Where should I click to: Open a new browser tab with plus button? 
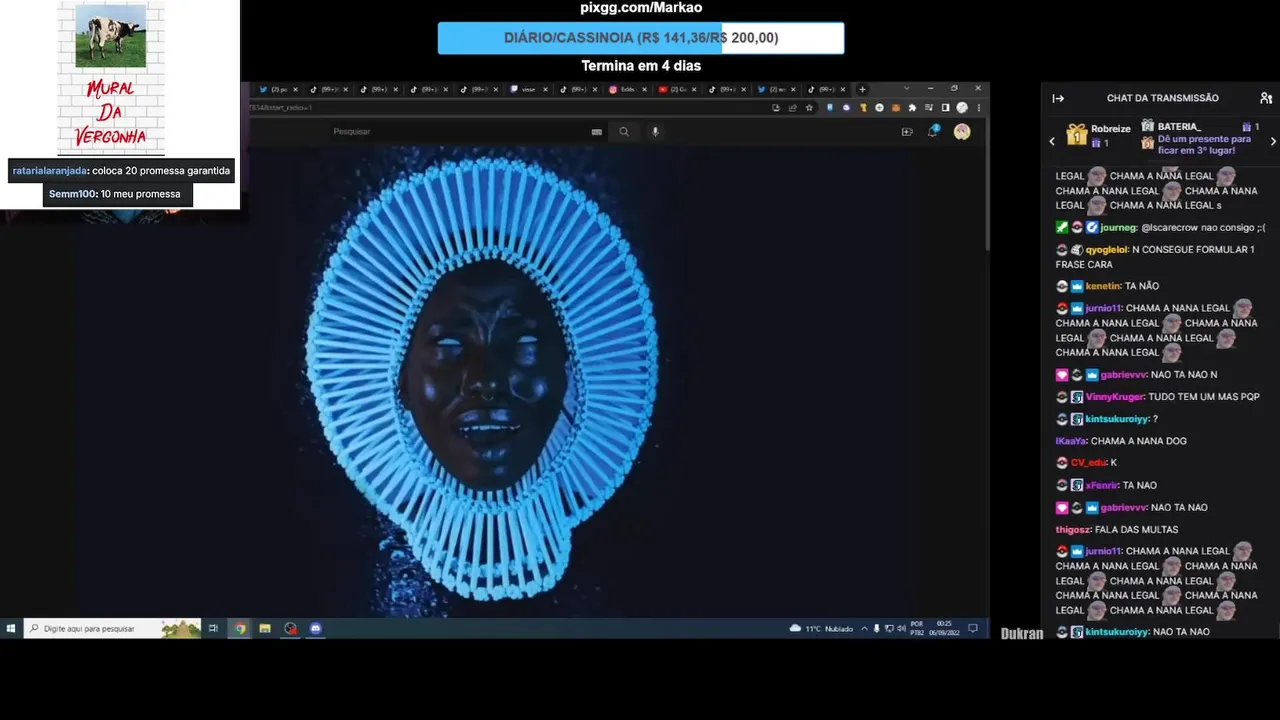coord(862,89)
